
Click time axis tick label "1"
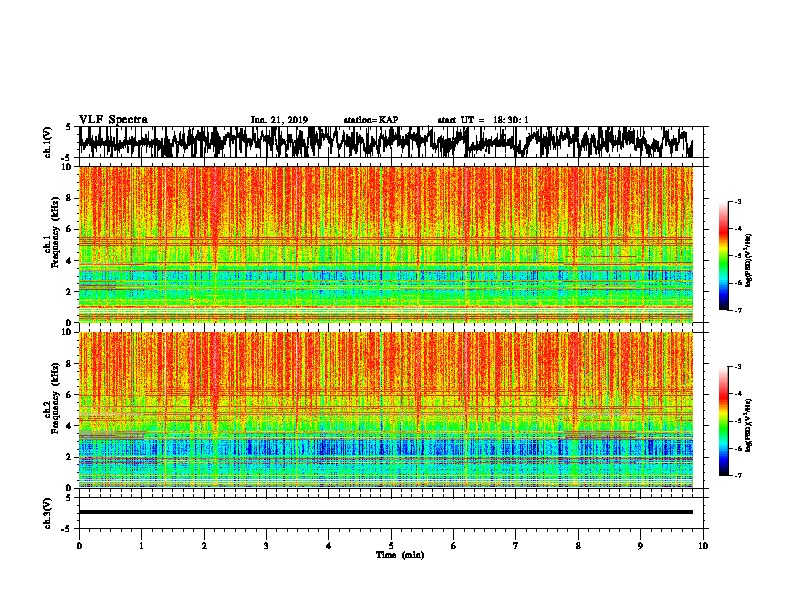coord(141,546)
